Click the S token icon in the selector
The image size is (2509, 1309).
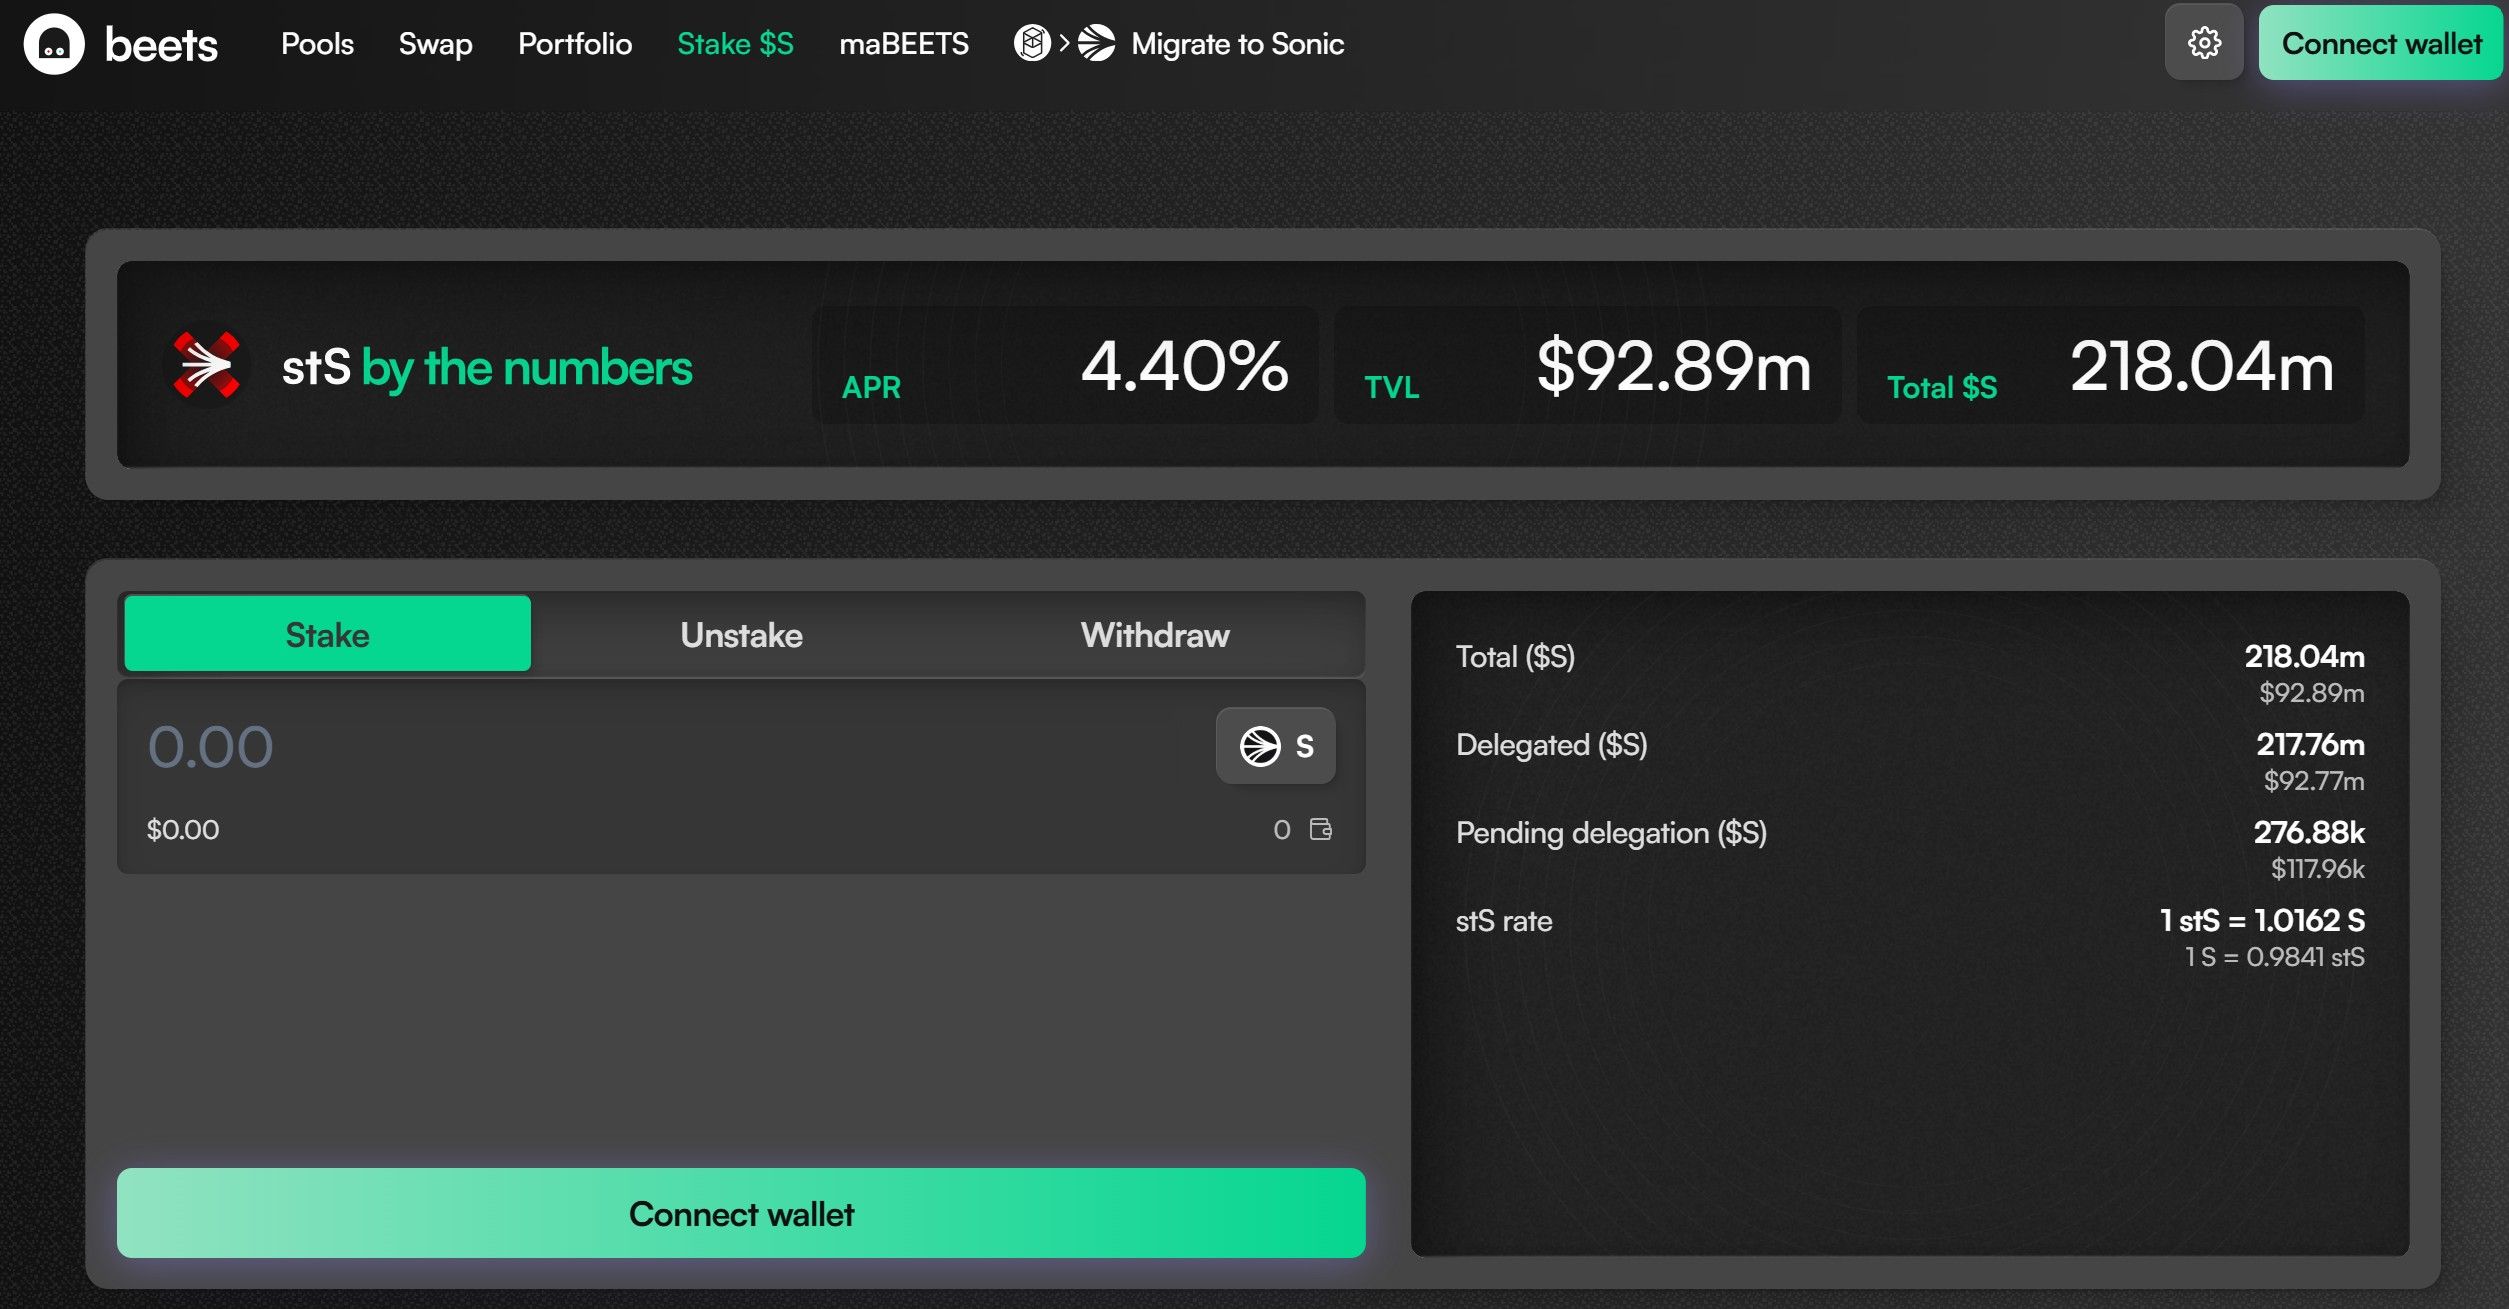1260,746
